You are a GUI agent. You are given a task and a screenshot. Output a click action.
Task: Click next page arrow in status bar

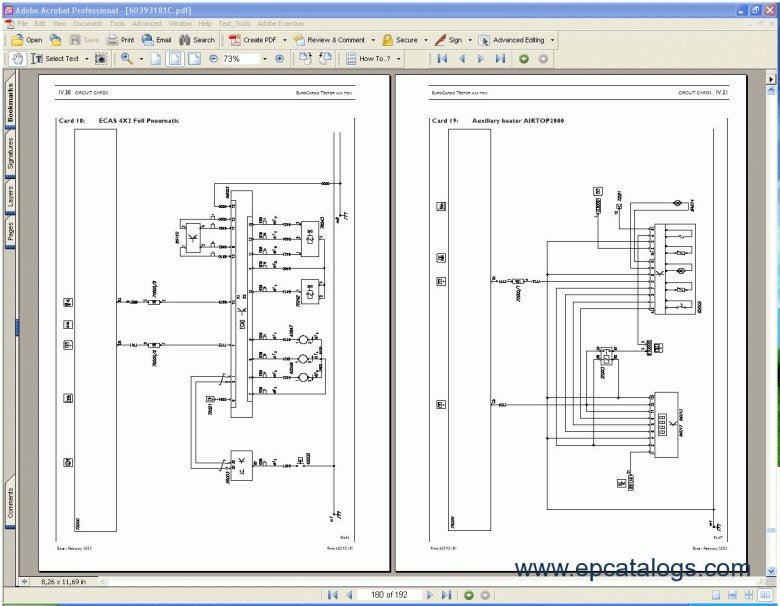tap(431, 595)
